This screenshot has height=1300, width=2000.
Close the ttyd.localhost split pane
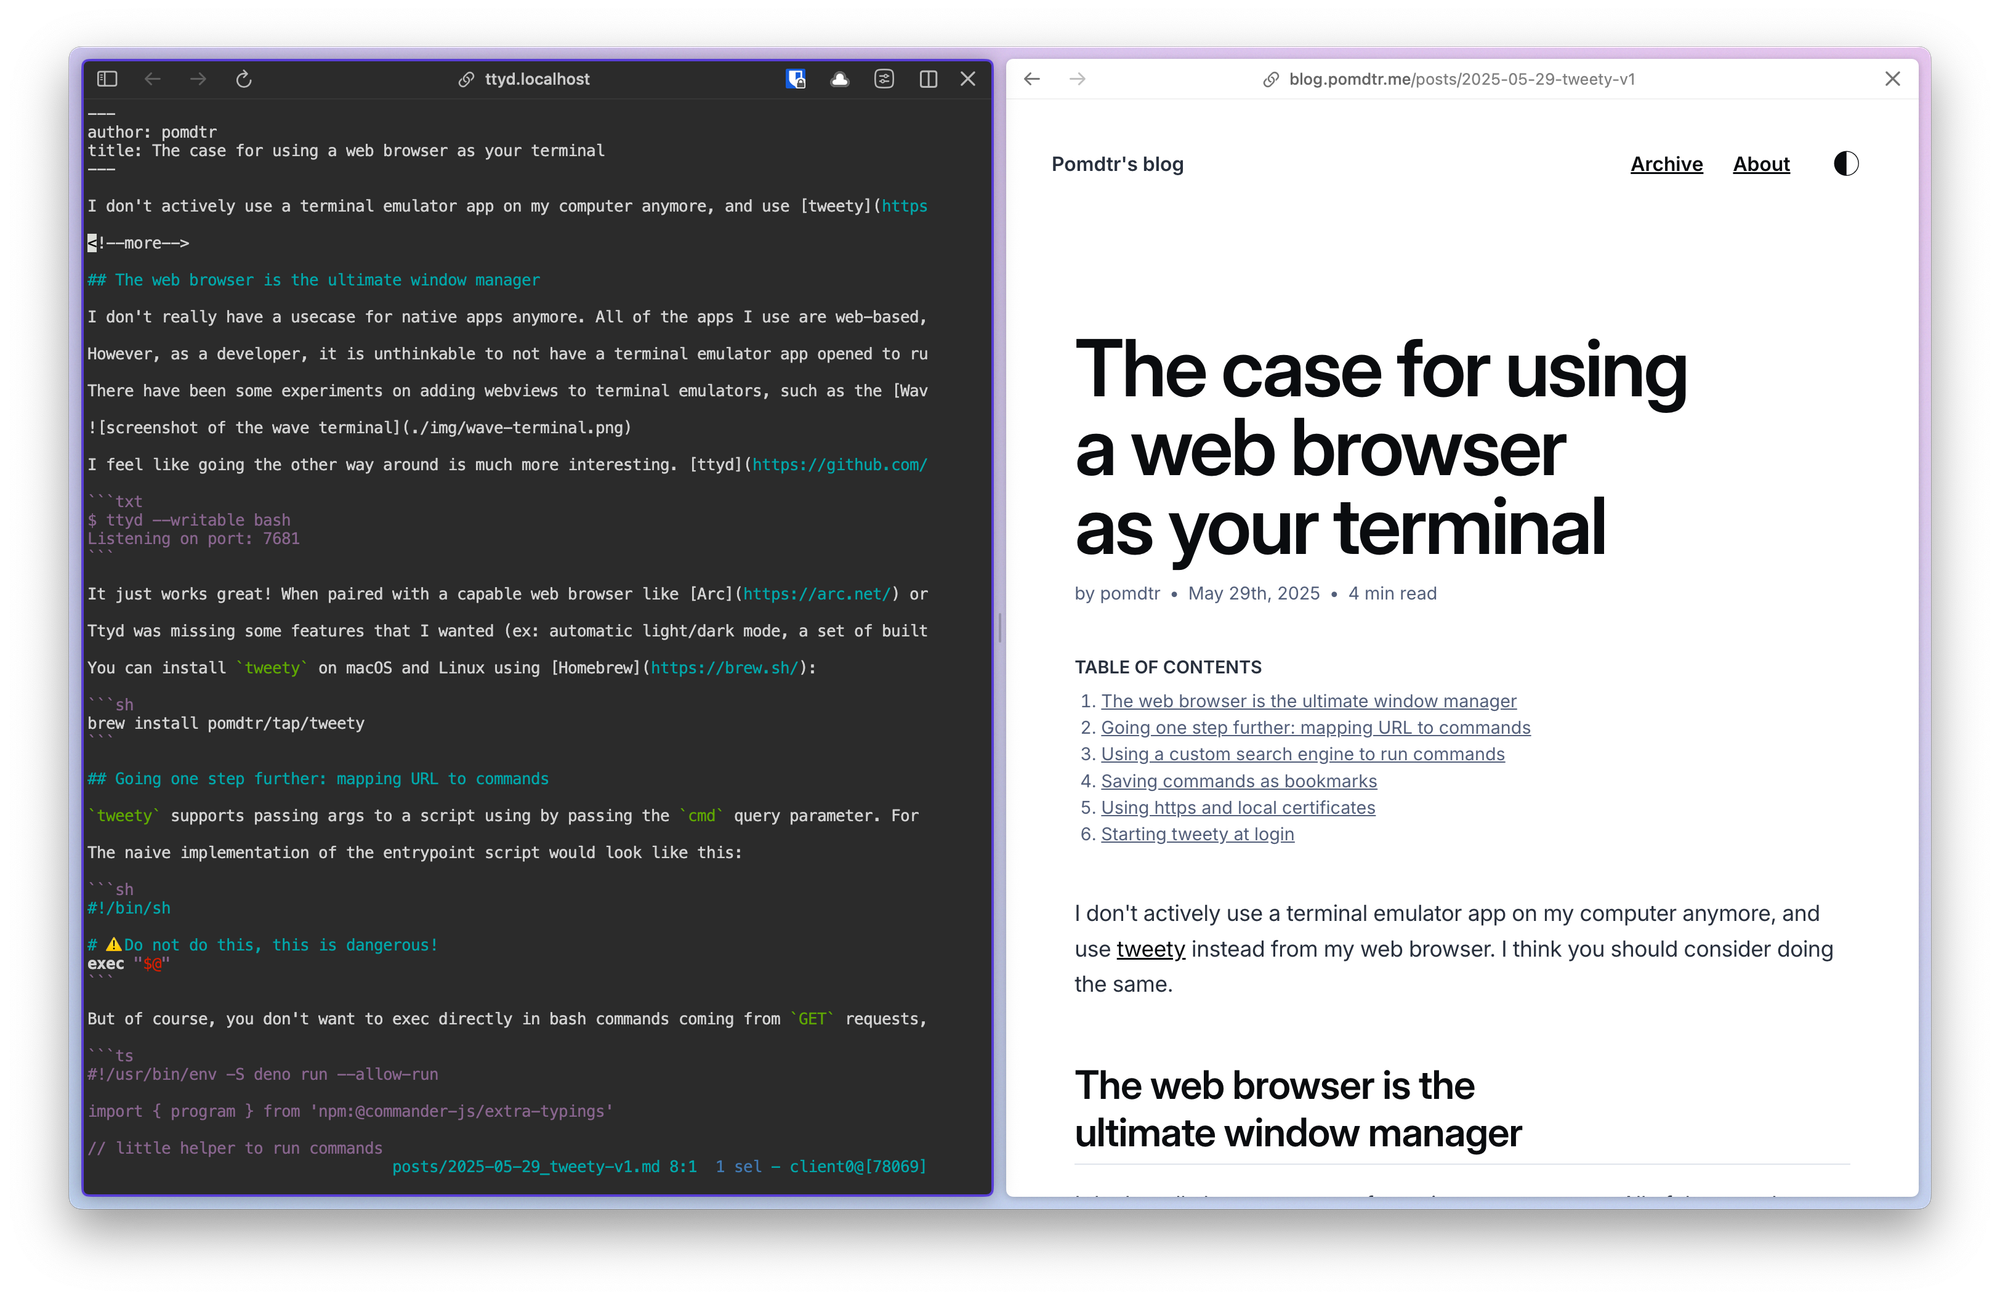(968, 79)
